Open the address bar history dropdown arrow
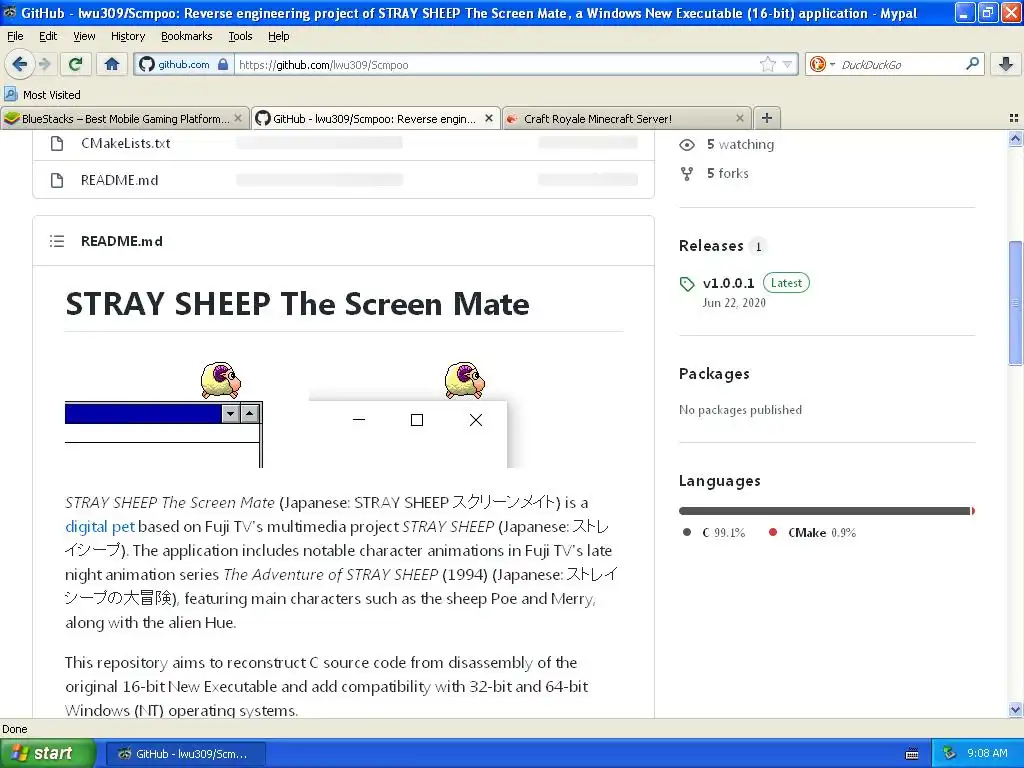 tap(788, 64)
